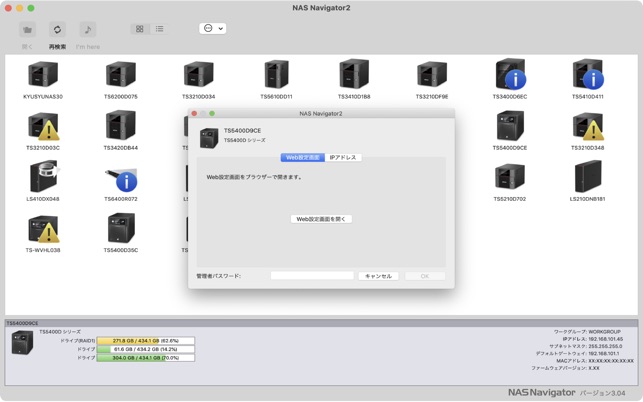Select the TS3210D03C device with warning
This screenshot has height=402, width=643.
click(43, 130)
